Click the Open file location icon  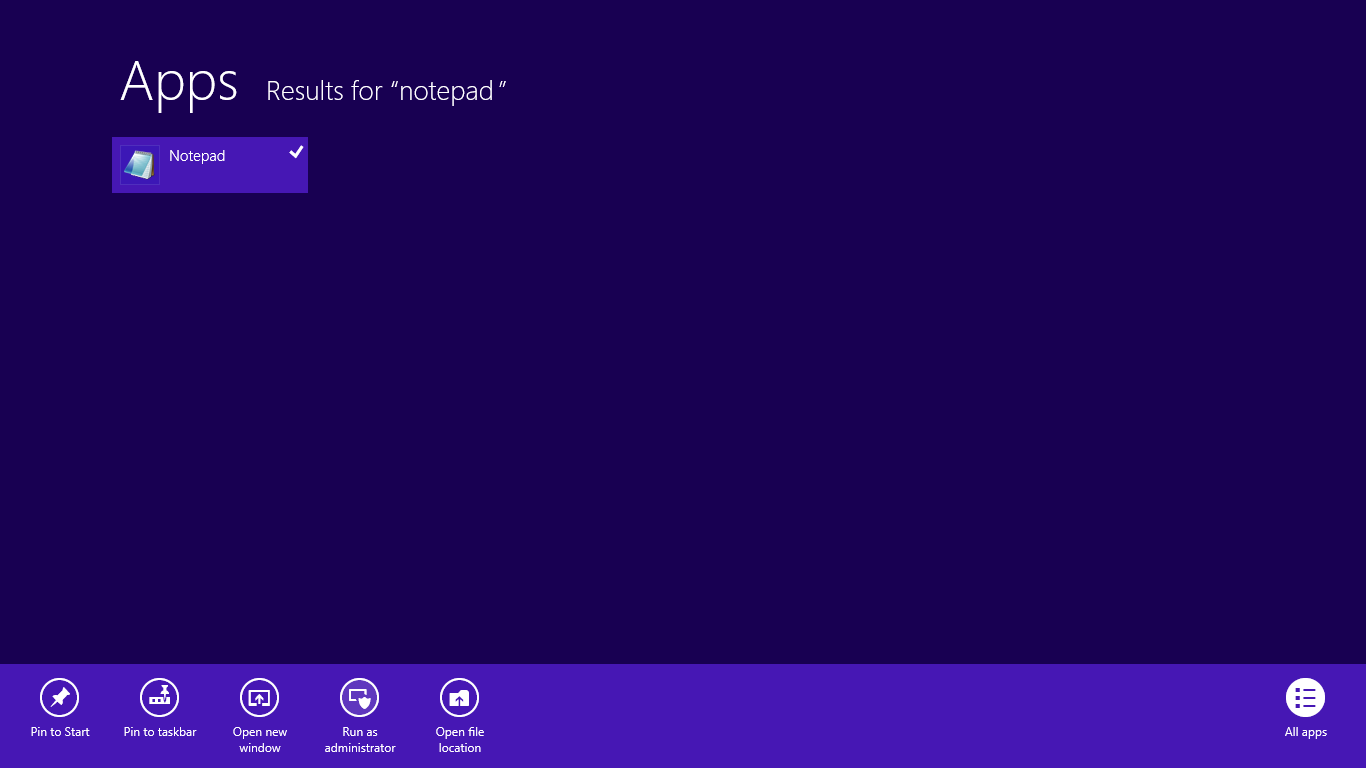pyautogui.click(x=460, y=698)
